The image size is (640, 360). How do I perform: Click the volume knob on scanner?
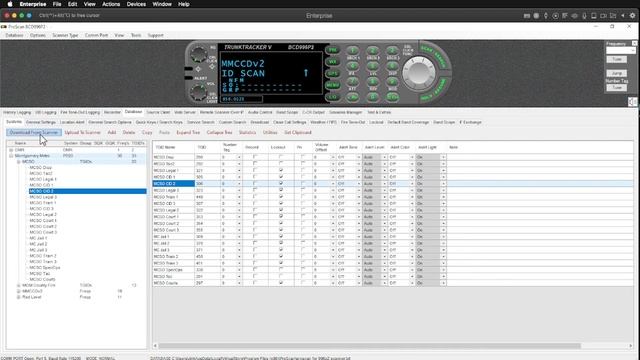[x=199, y=92]
